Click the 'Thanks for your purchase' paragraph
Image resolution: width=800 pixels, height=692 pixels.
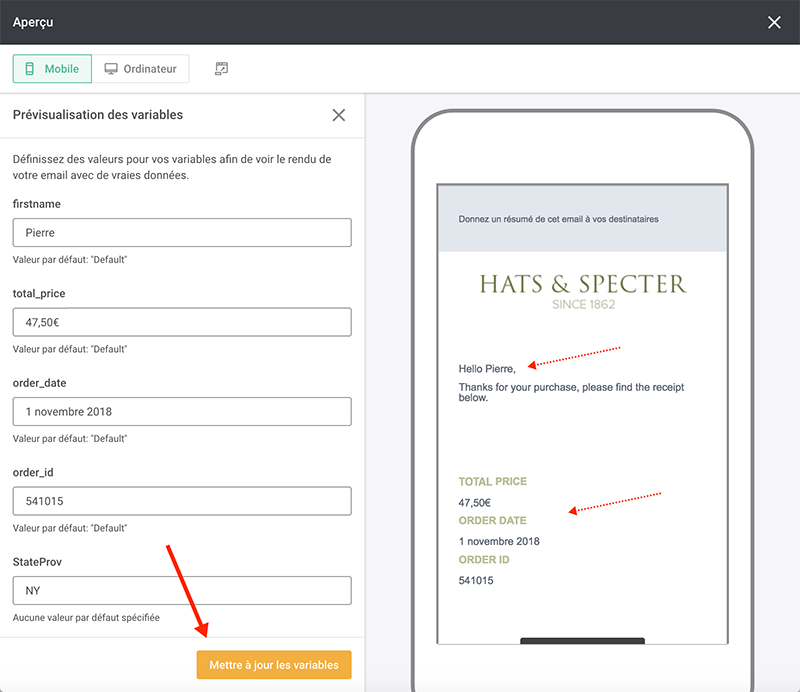pos(571,392)
